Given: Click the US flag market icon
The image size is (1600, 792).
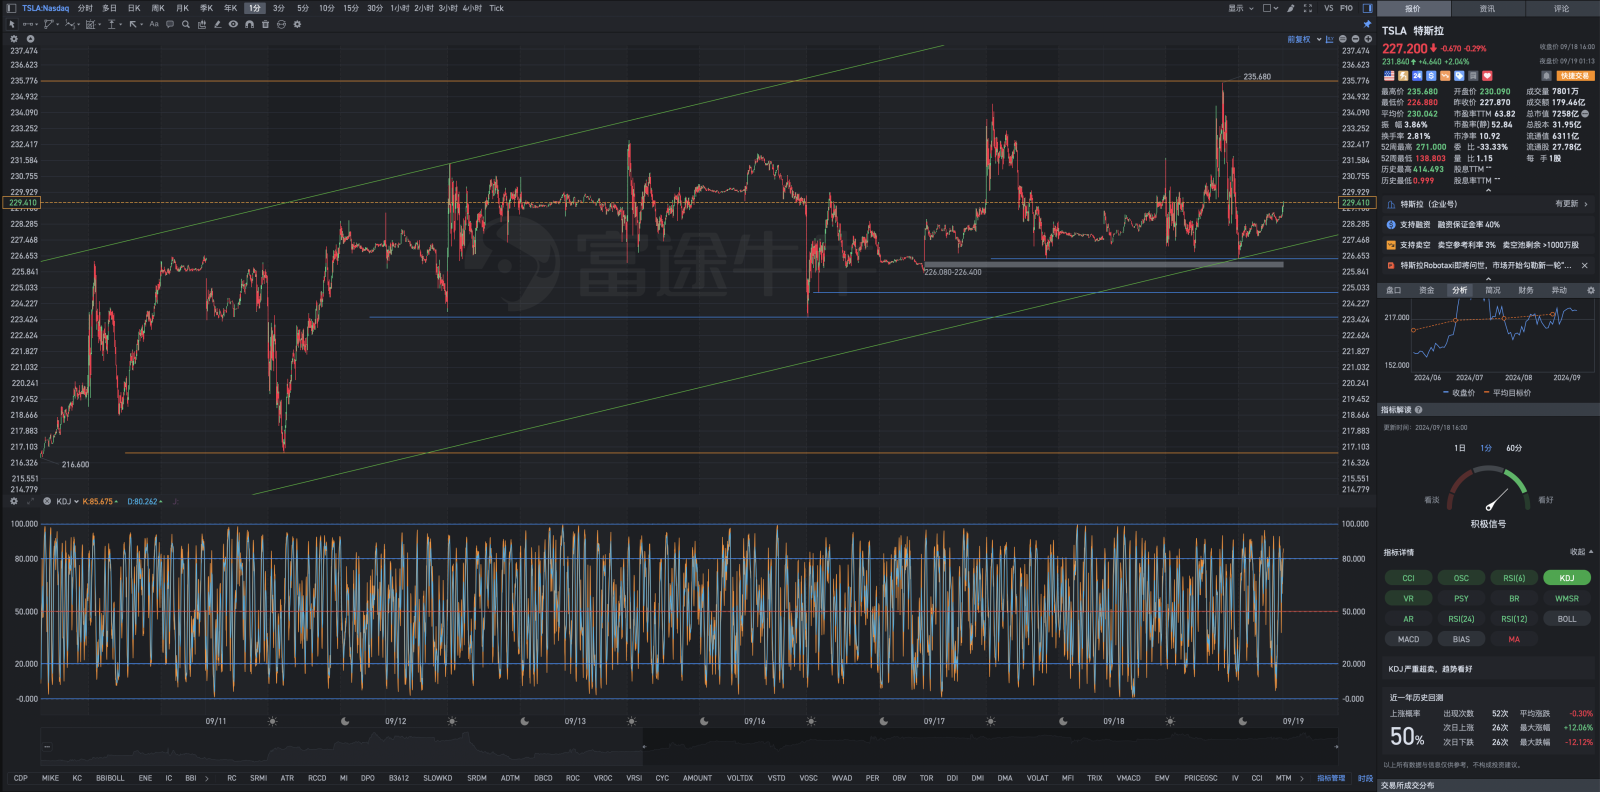Looking at the screenshot, I should [1389, 76].
